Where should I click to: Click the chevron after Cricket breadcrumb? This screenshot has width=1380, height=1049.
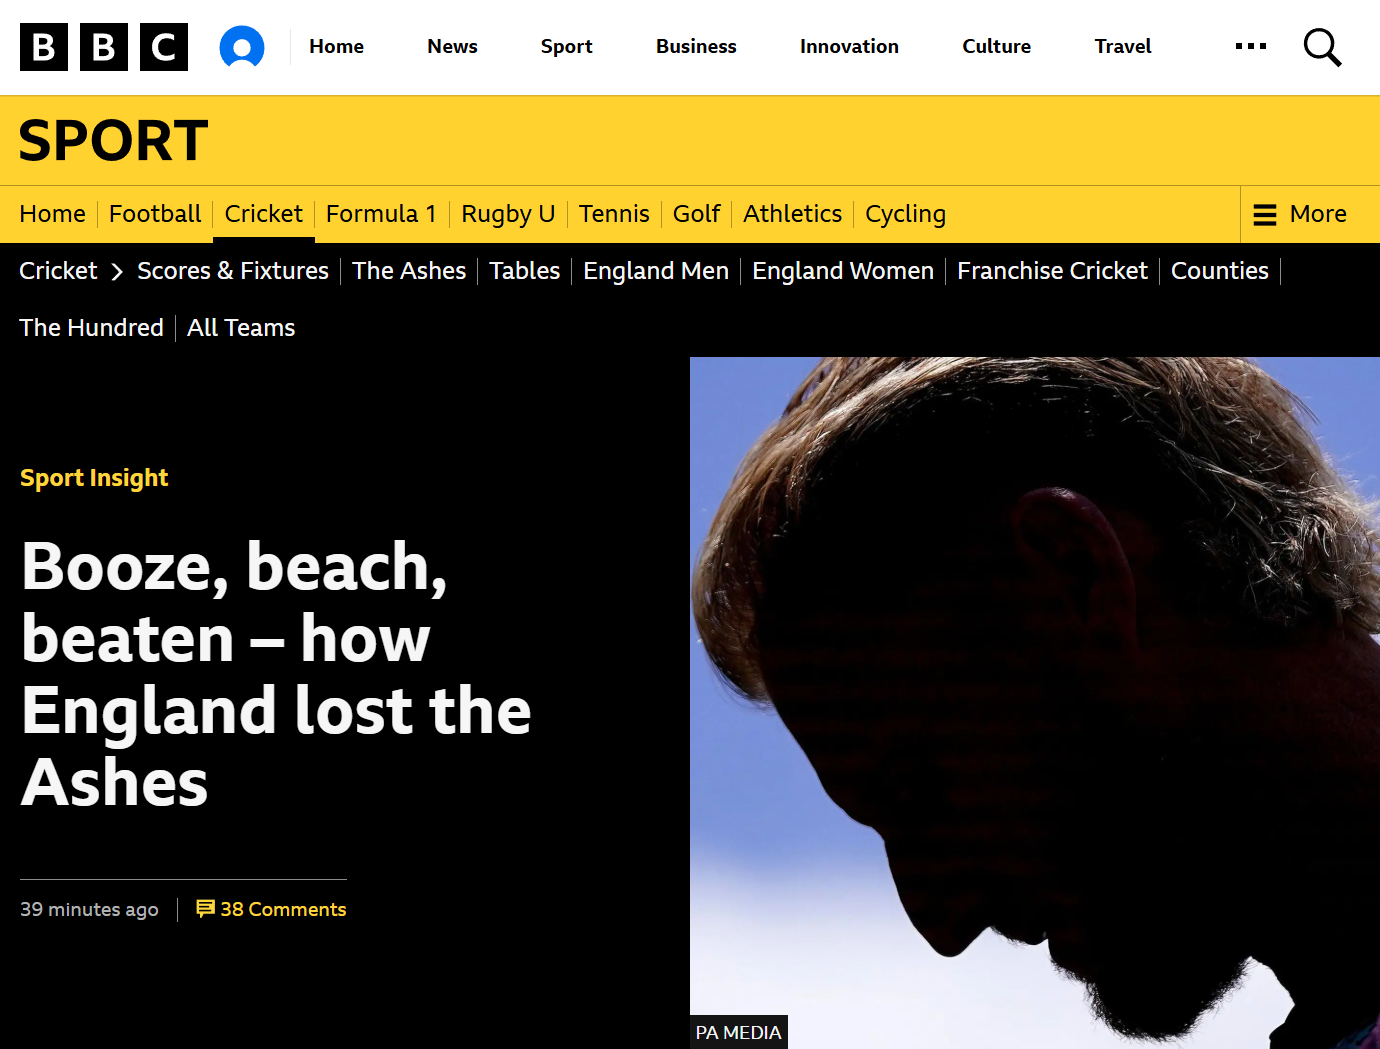click(x=117, y=271)
